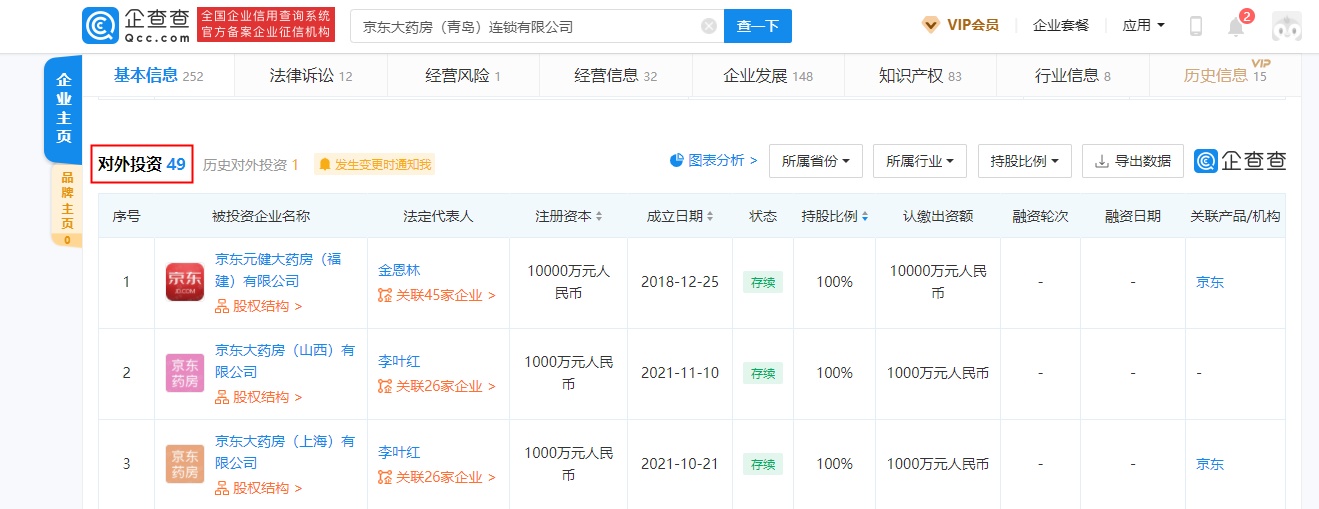
Task: Click 存续 status in row 1
Action: pos(763,282)
